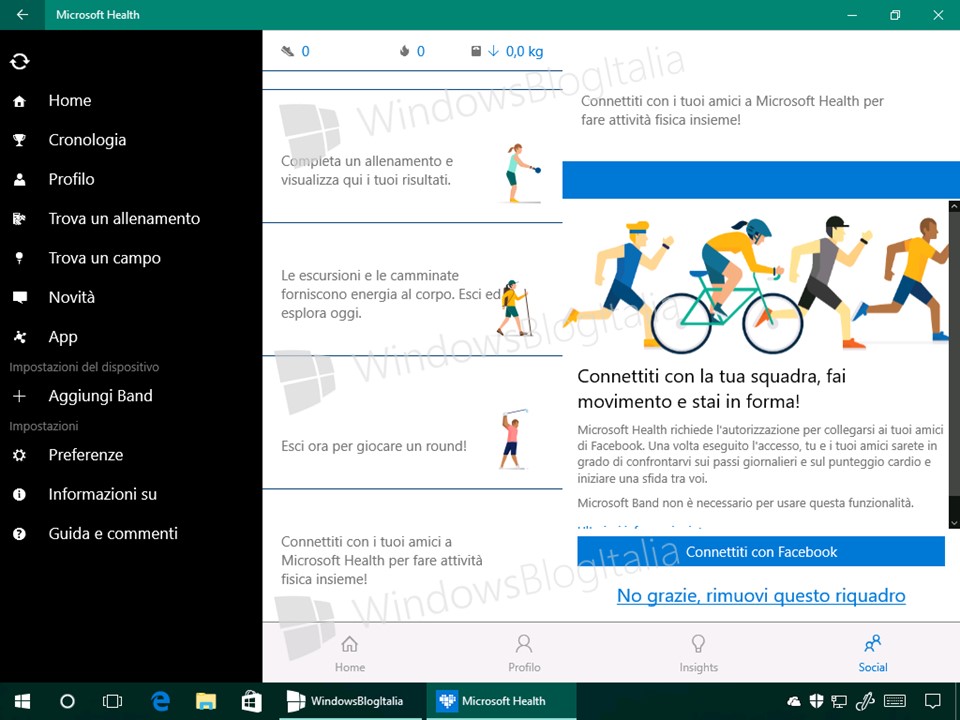Click Connettiti con Facebook button
The height and width of the screenshot is (720, 960).
(761, 552)
